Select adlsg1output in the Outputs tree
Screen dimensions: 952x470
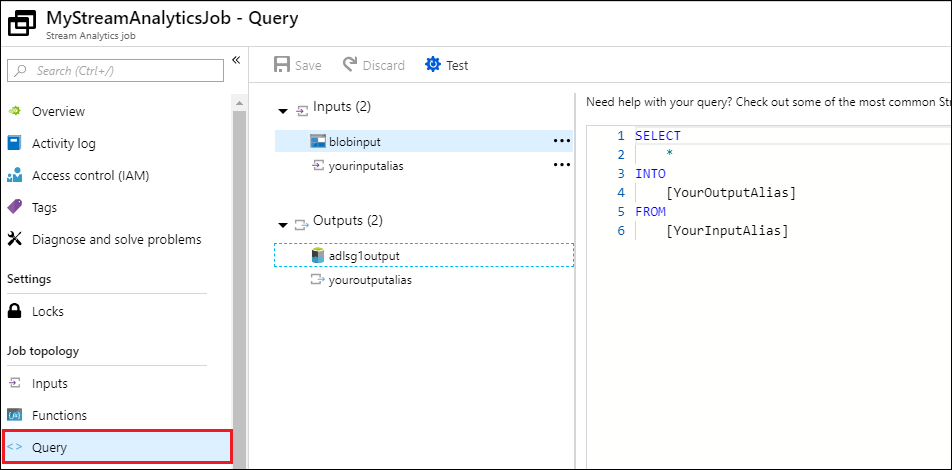(x=424, y=256)
